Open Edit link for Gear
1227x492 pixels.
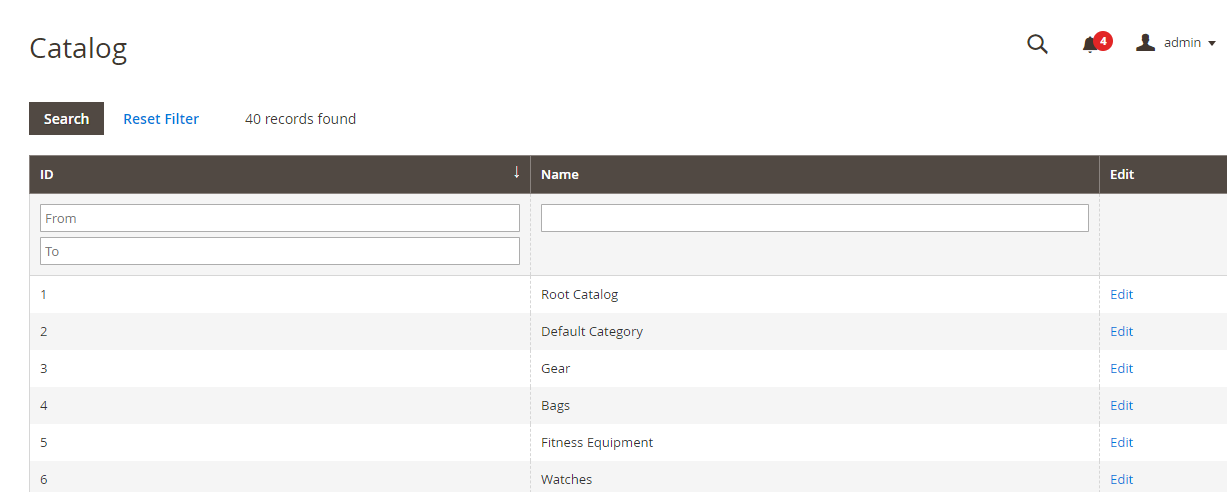(x=1121, y=368)
